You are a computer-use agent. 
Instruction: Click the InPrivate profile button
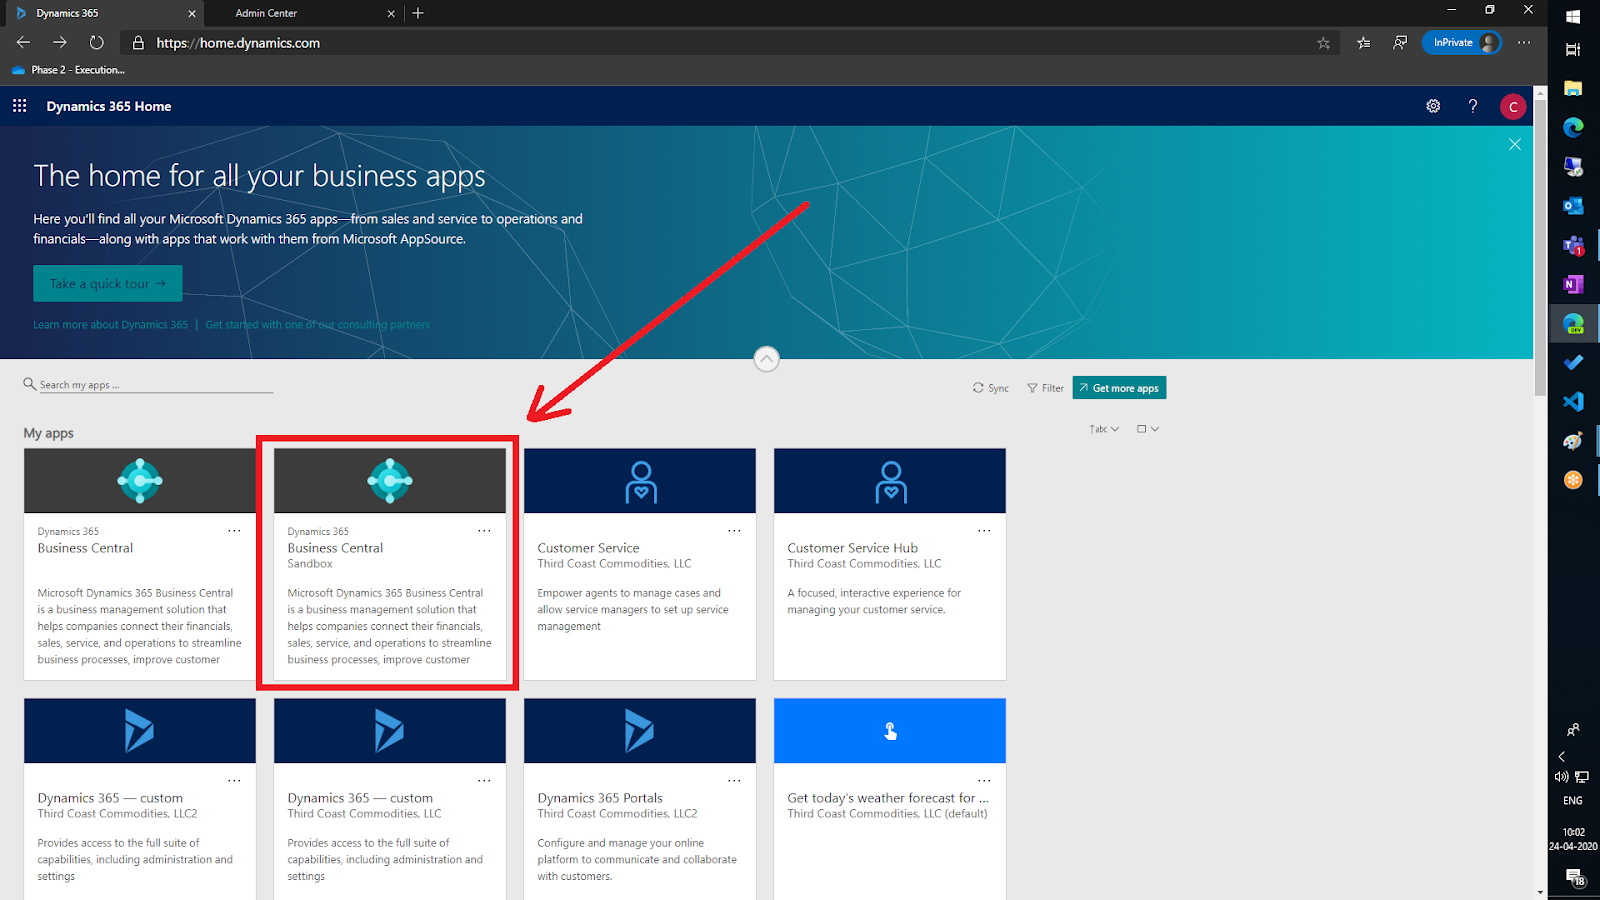[1462, 43]
